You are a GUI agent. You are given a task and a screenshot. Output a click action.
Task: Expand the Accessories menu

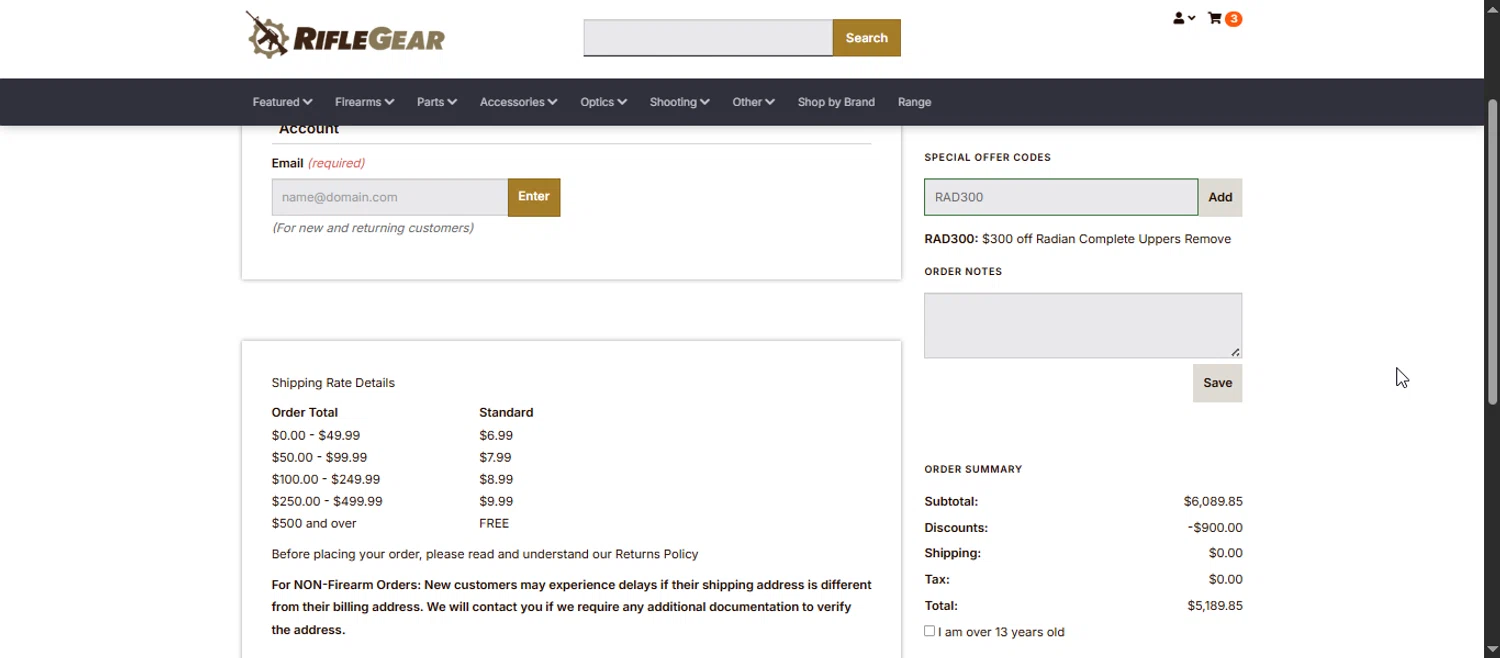click(x=518, y=102)
